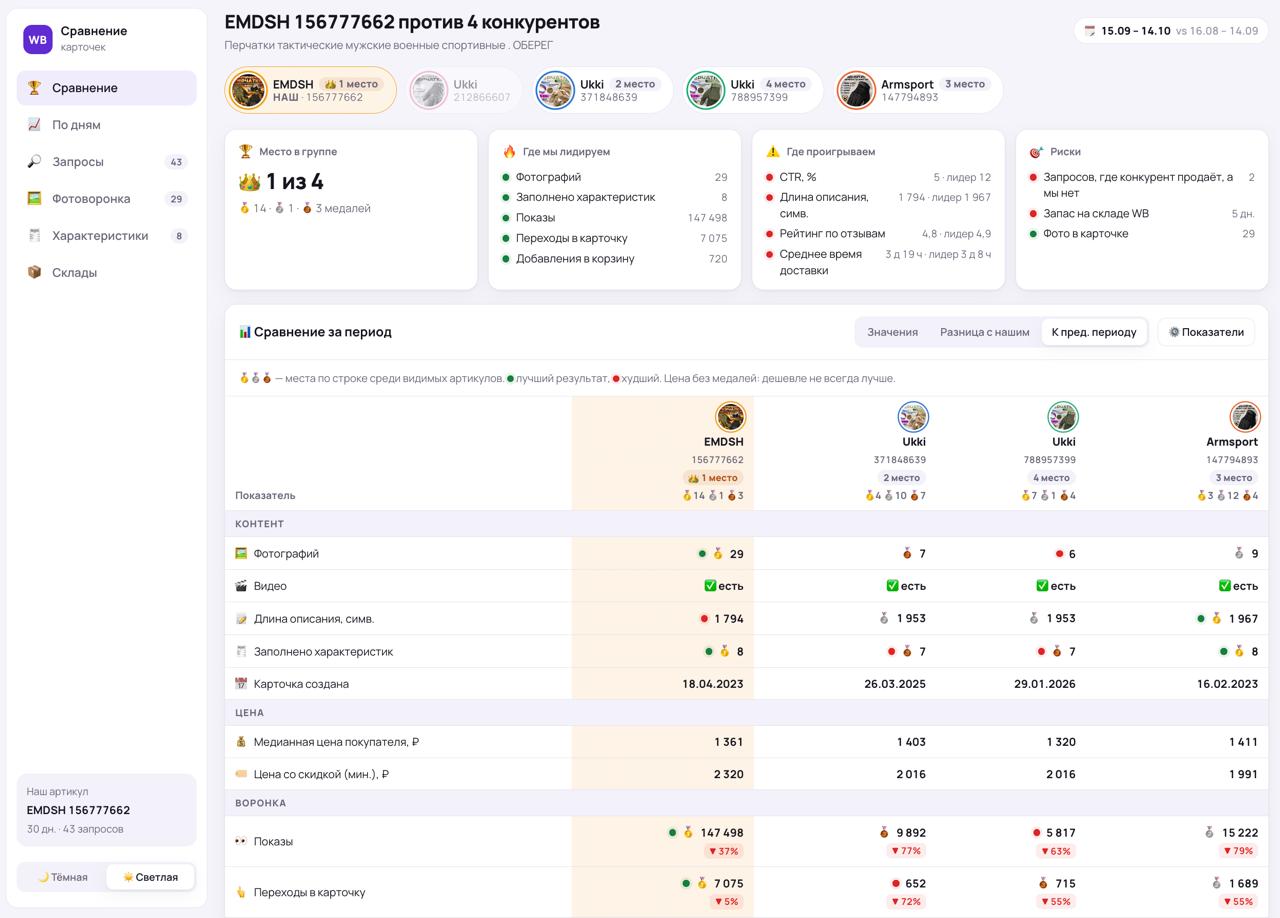Viewport: 1280px width, 918px height.
Task: Open Сравнение in the sidebar
Action: (107, 88)
